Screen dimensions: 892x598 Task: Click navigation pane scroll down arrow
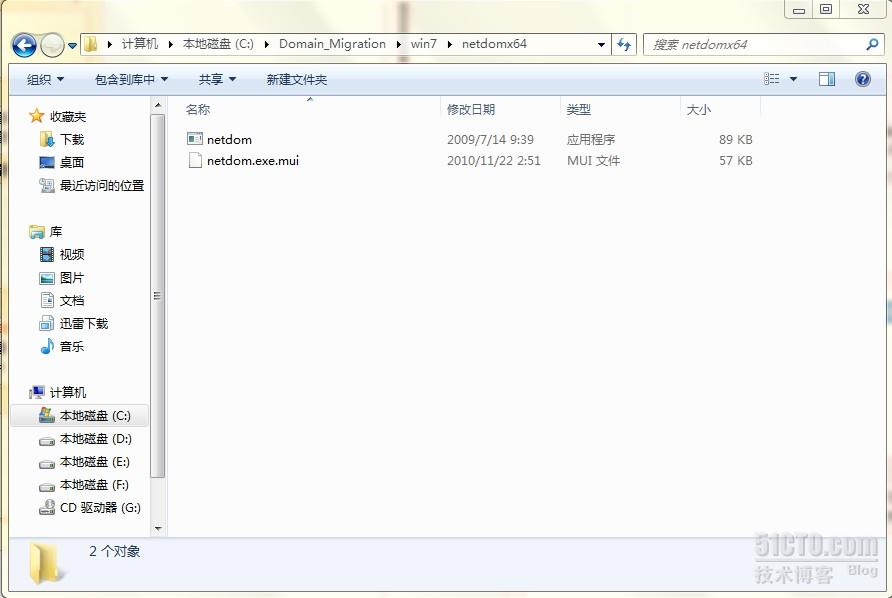(158, 528)
